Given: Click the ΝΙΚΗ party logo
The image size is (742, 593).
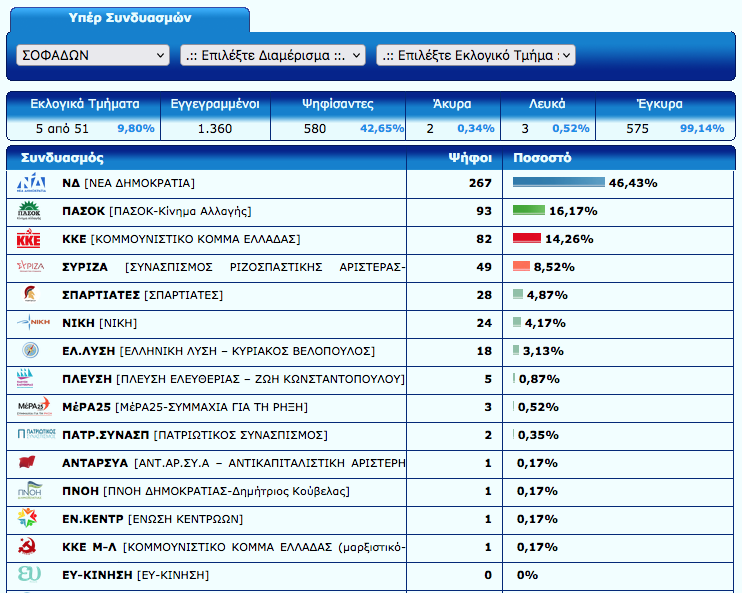Looking at the screenshot, I should (31, 323).
